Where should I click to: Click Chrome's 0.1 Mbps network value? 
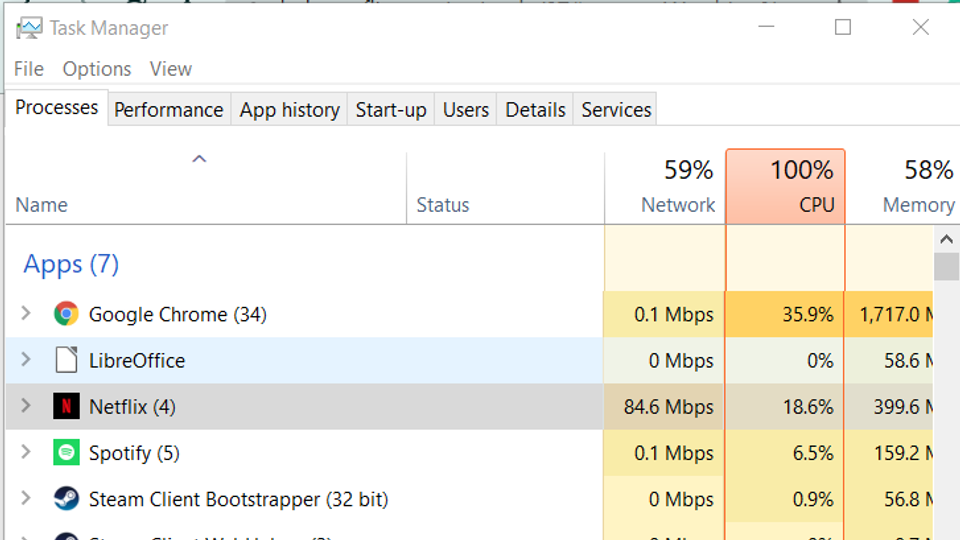(673, 315)
